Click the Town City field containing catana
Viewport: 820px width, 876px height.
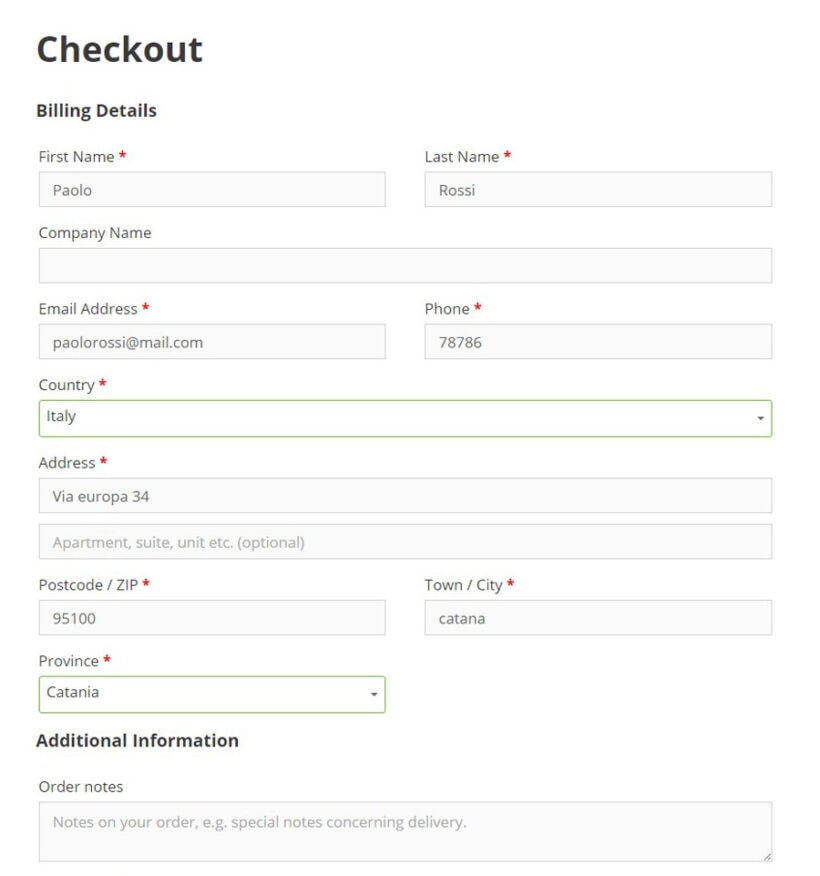click(x=597, y=617)
